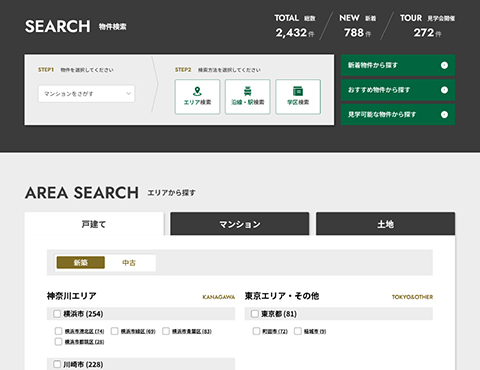Select the 学区検索 school district option
This screenshot has width=480, height=370.
298,97
